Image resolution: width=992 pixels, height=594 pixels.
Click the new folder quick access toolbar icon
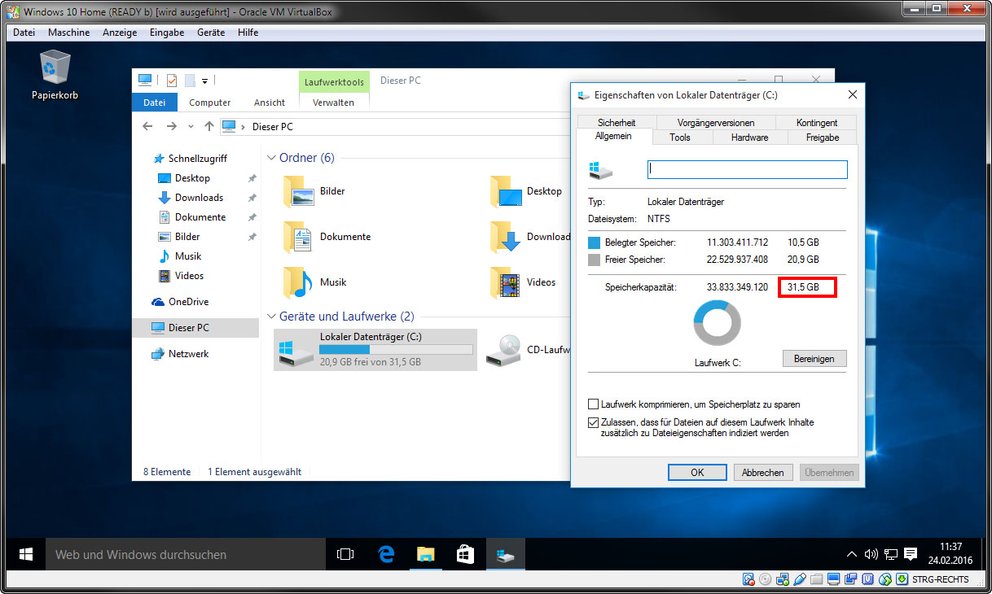click(190, 80)
